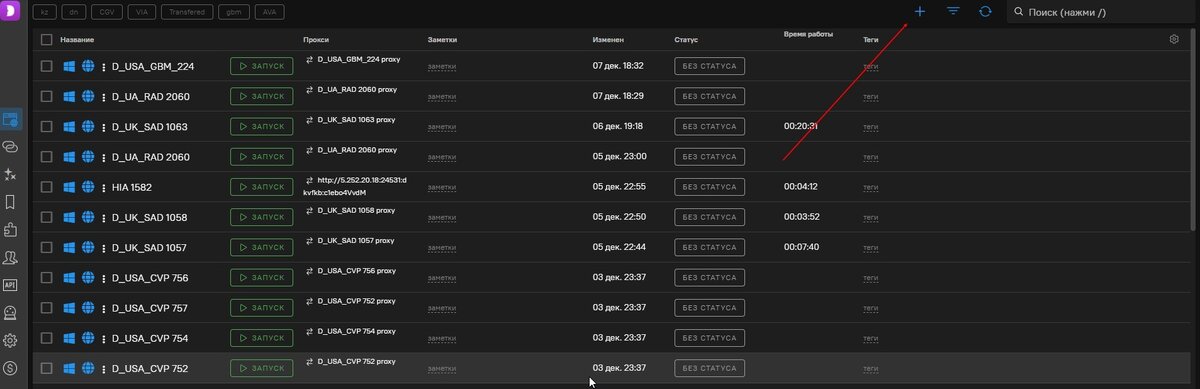Click the plus icon to create profile
1200x389 pixels.
click(x=920, y=11)
